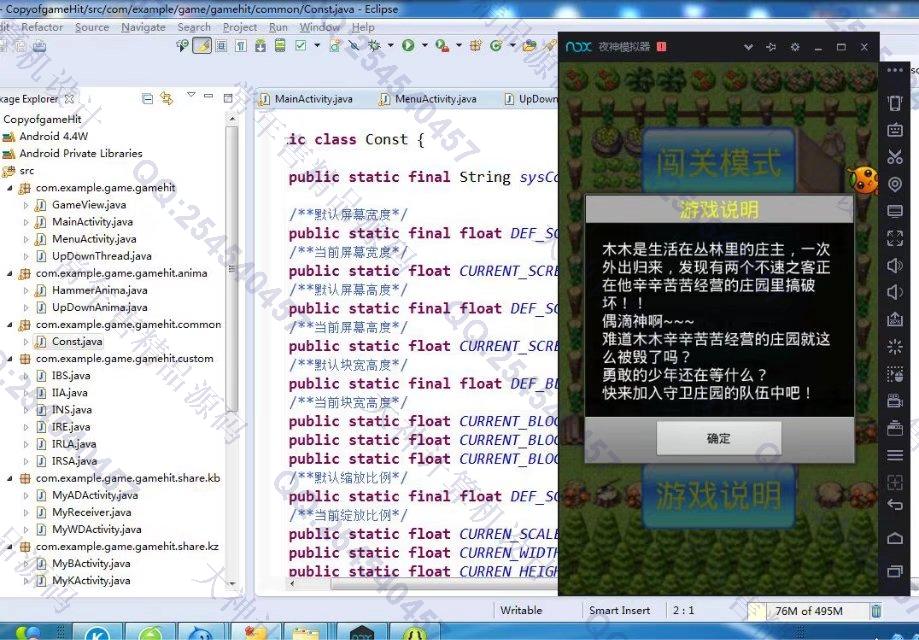Open dropdown arrow next to Run icon
The width and height of the screenshot is (919, 640).
point(424,45)
